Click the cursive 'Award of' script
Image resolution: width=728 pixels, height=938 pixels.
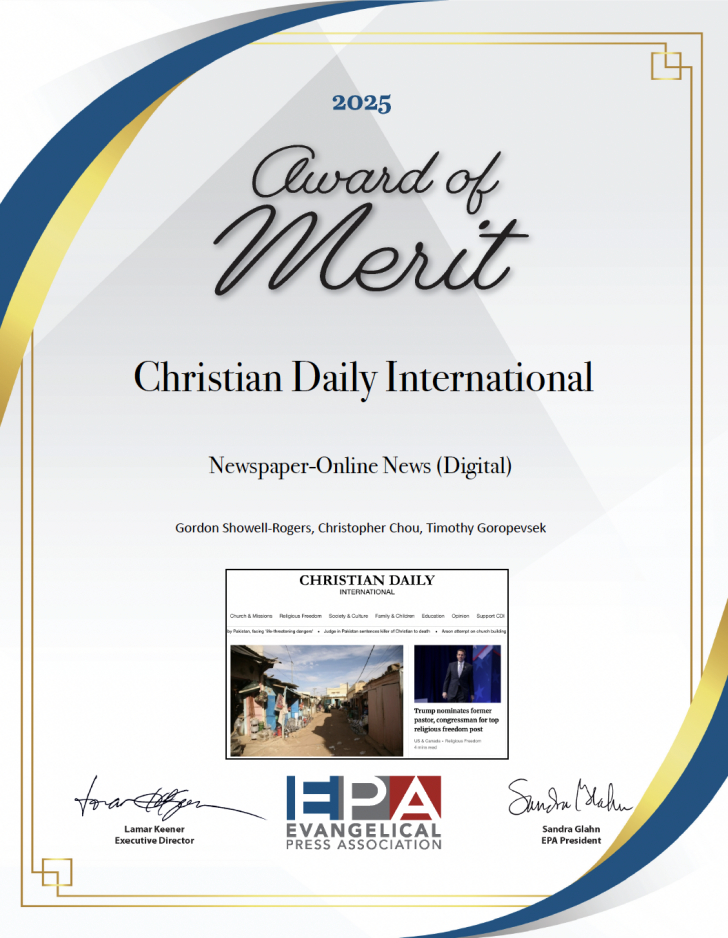click(375, 178)
